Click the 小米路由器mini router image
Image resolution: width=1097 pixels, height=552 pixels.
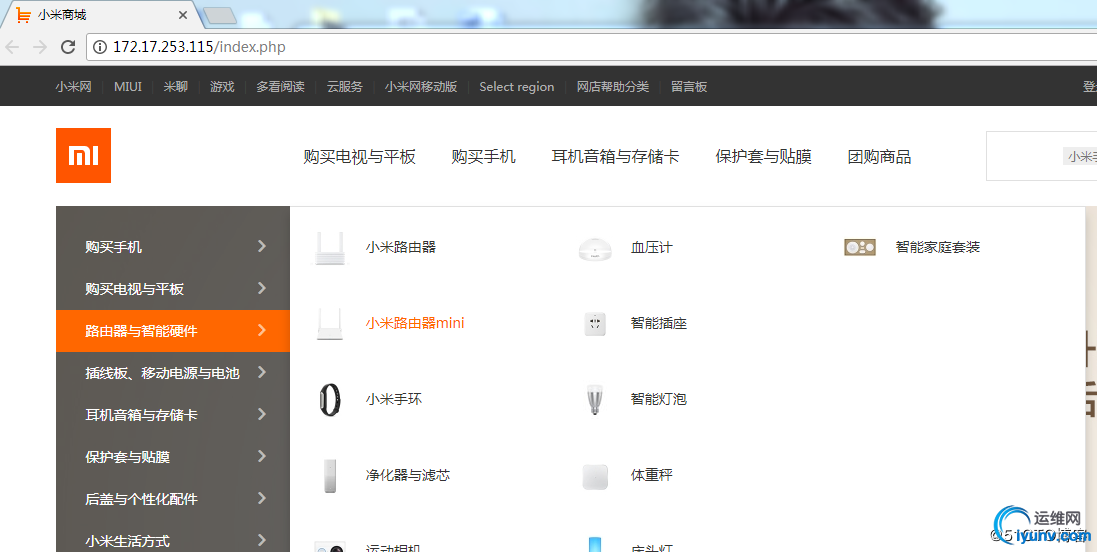point(330,323)
